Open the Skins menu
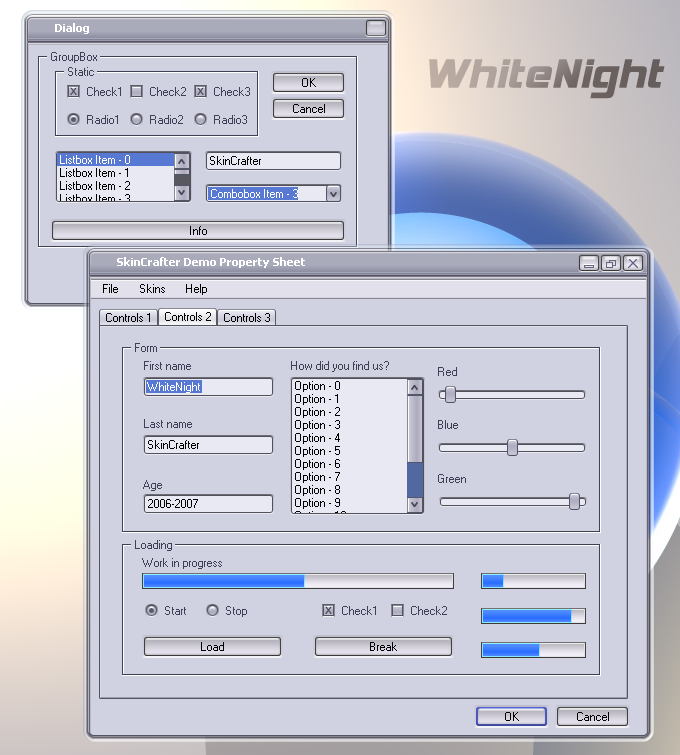 click(x=152, y=289)
